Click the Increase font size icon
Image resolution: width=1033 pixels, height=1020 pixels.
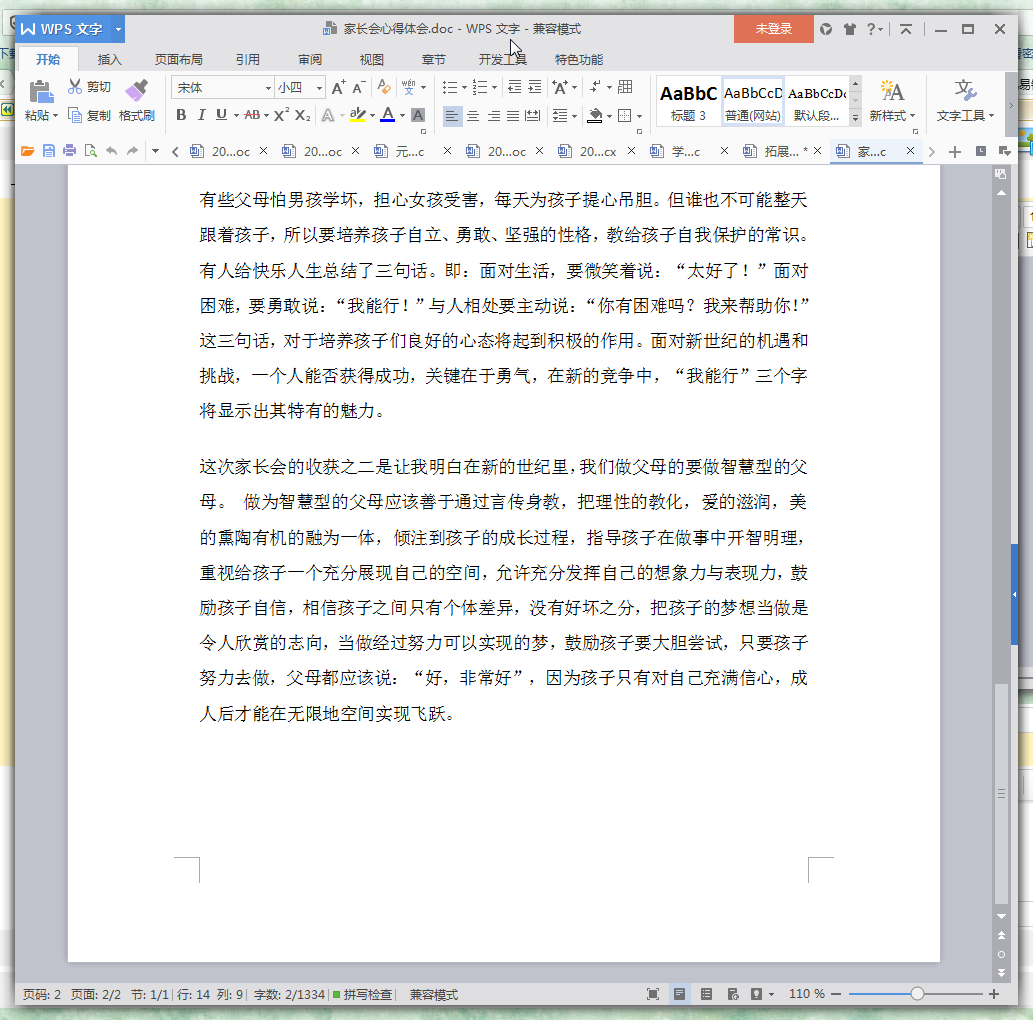338,88
